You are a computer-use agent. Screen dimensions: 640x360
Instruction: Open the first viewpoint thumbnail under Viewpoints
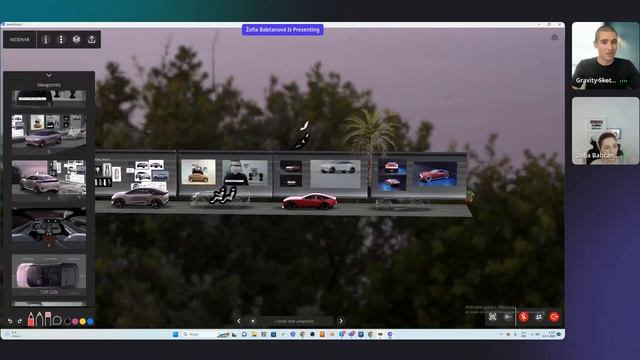click(x=49, y=98)
